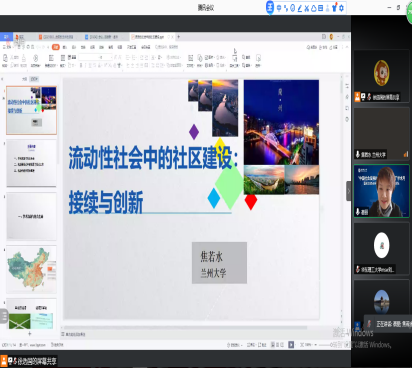Select the highlighted orange Home ribbon tab
This screenshot has width=412, height=368.
(56, 47)
